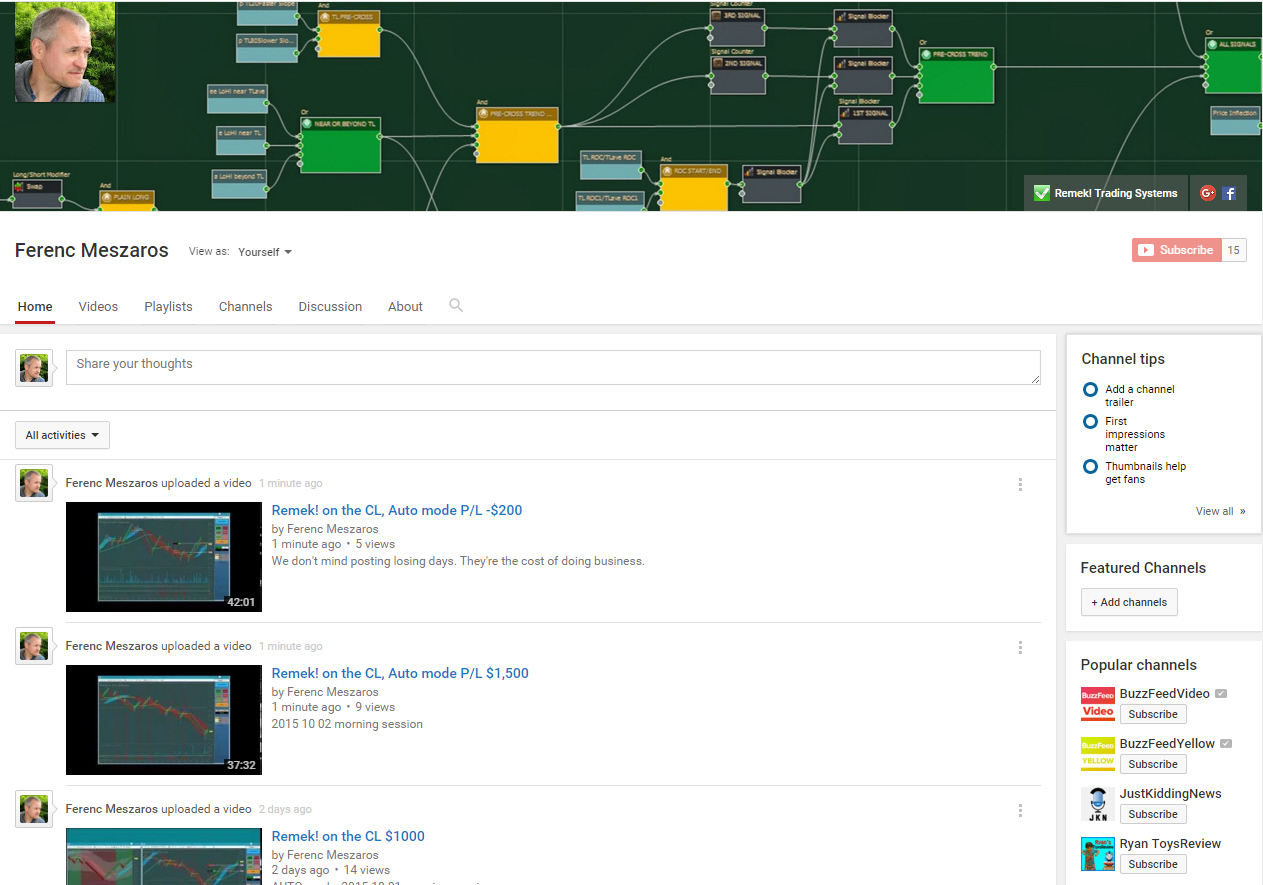This screenshot has width=1263, height=885.
Task: Click the BuzzFeedYellow channel name
Action: click(x=1167, y=743)
